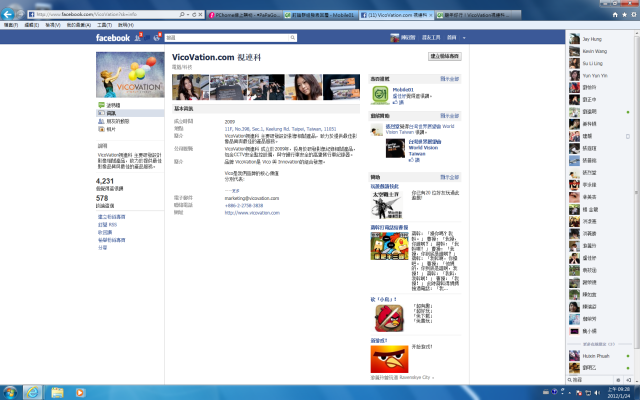Screen dimensions: 640x400
Task: Open the Angry Birds red bird ad image
Action: click(389, 318)
